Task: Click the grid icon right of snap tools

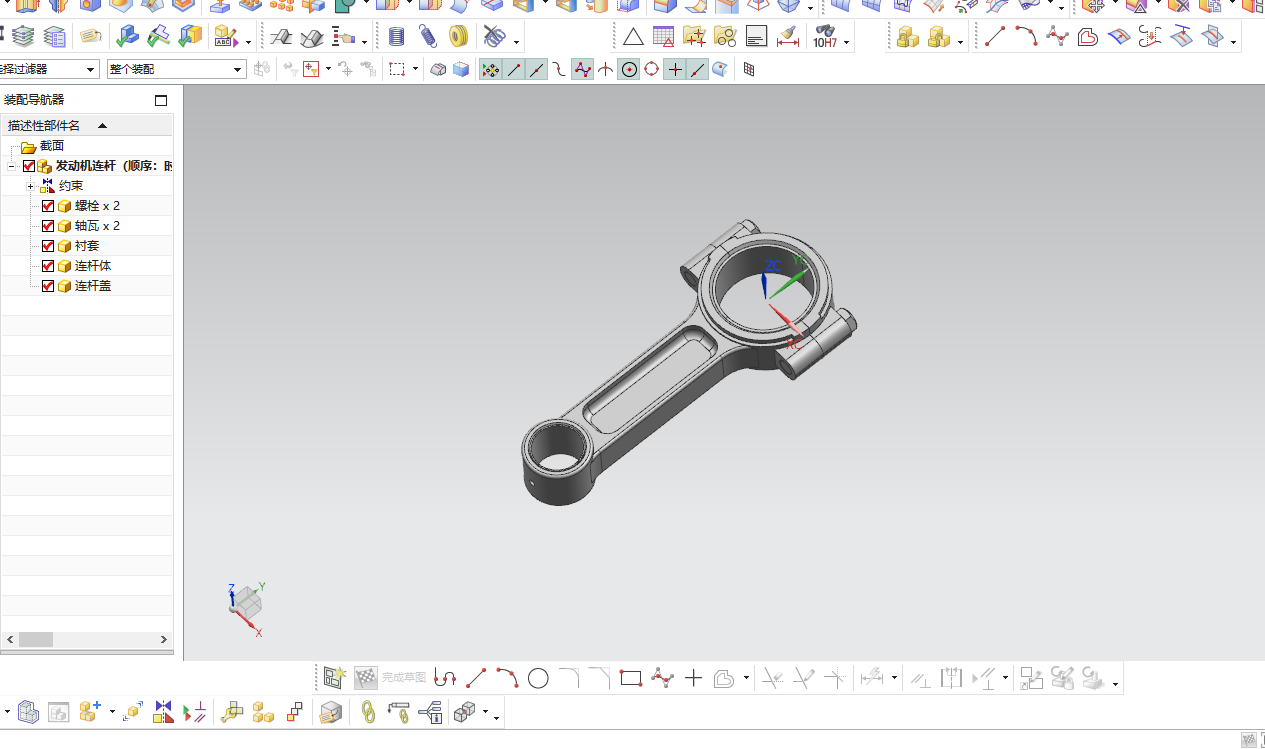Action: coord(749,69)
